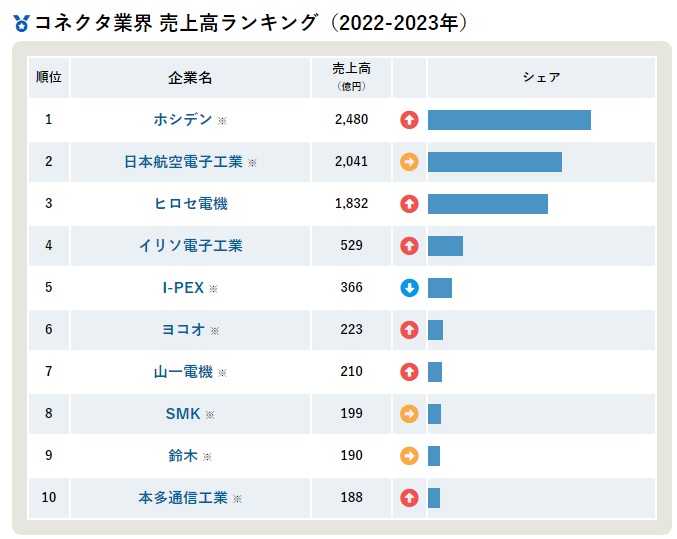Click the sales value 223
The height and width of the screenshot is (539, 677).
coord(351,329)
